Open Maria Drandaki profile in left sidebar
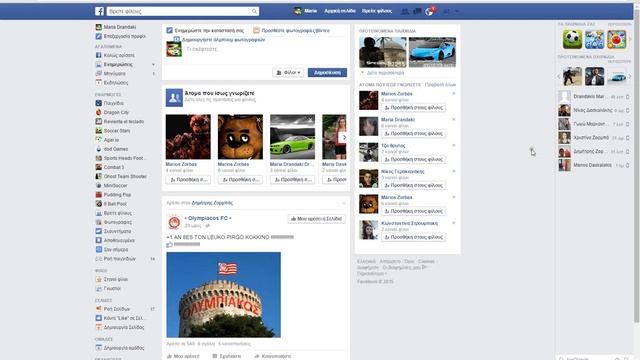 (116, 27)
